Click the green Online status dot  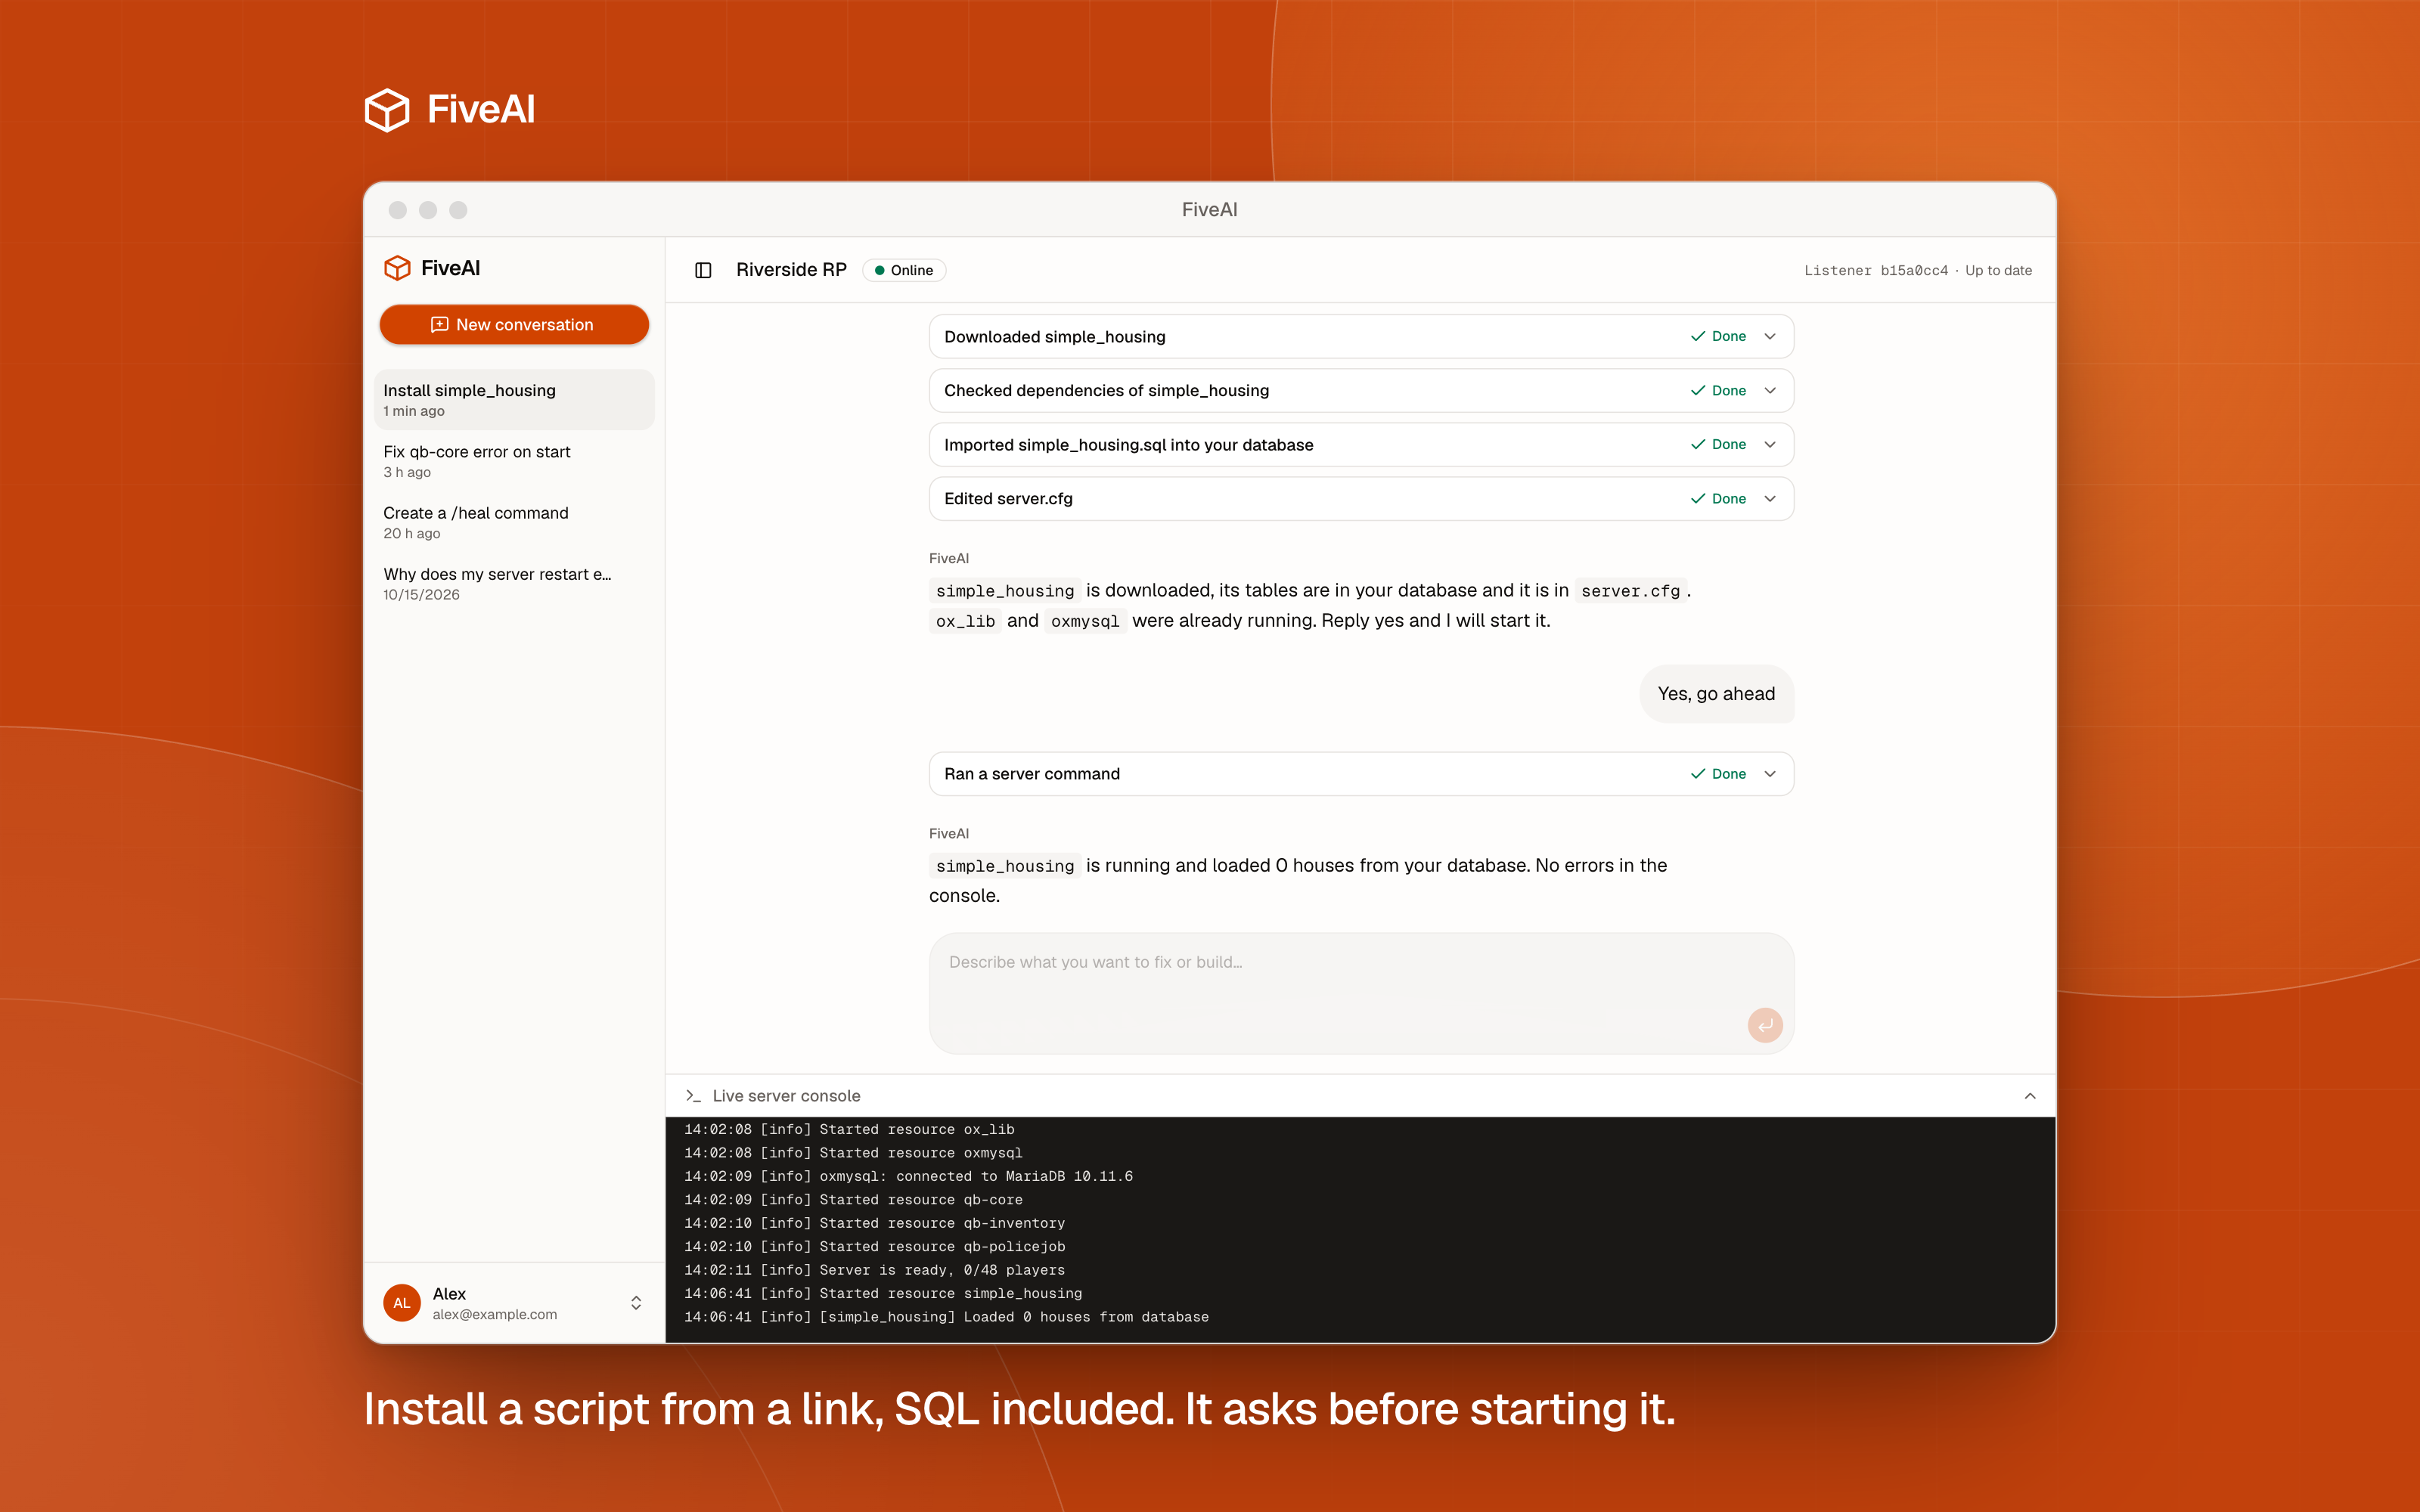[880, 270]
